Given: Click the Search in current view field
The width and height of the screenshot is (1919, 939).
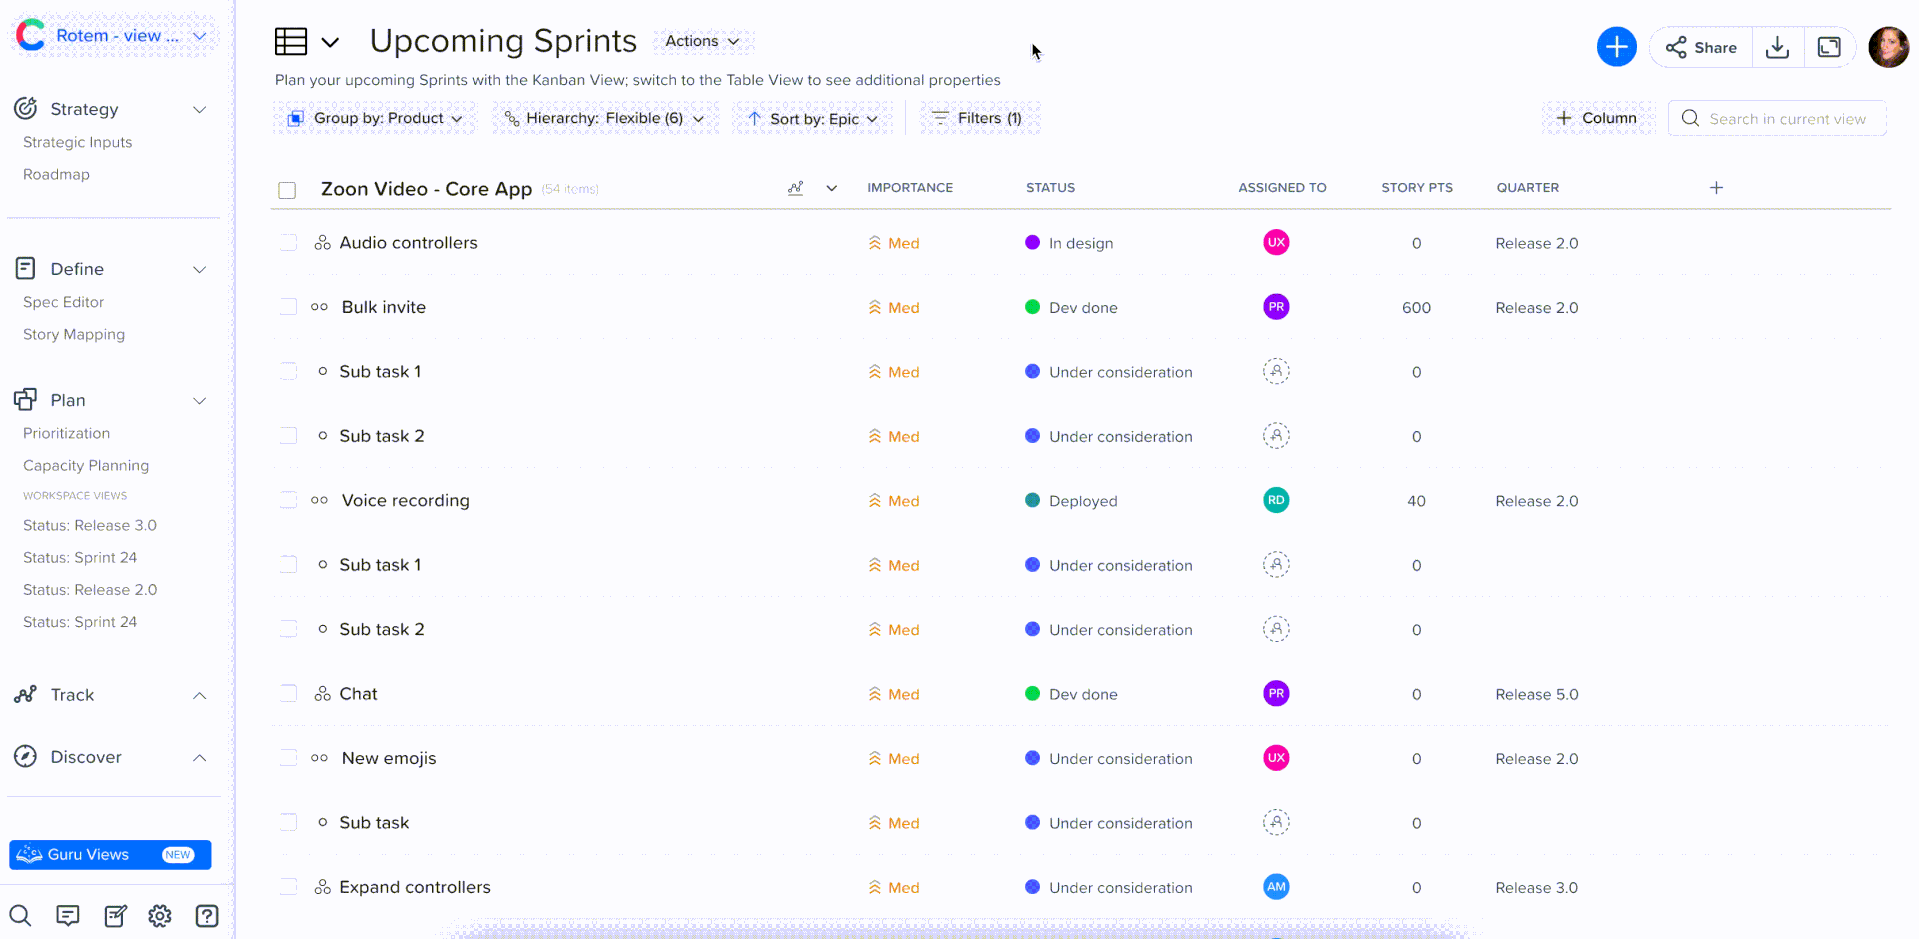Looking at the screenshot, I should pos(1777,118).
